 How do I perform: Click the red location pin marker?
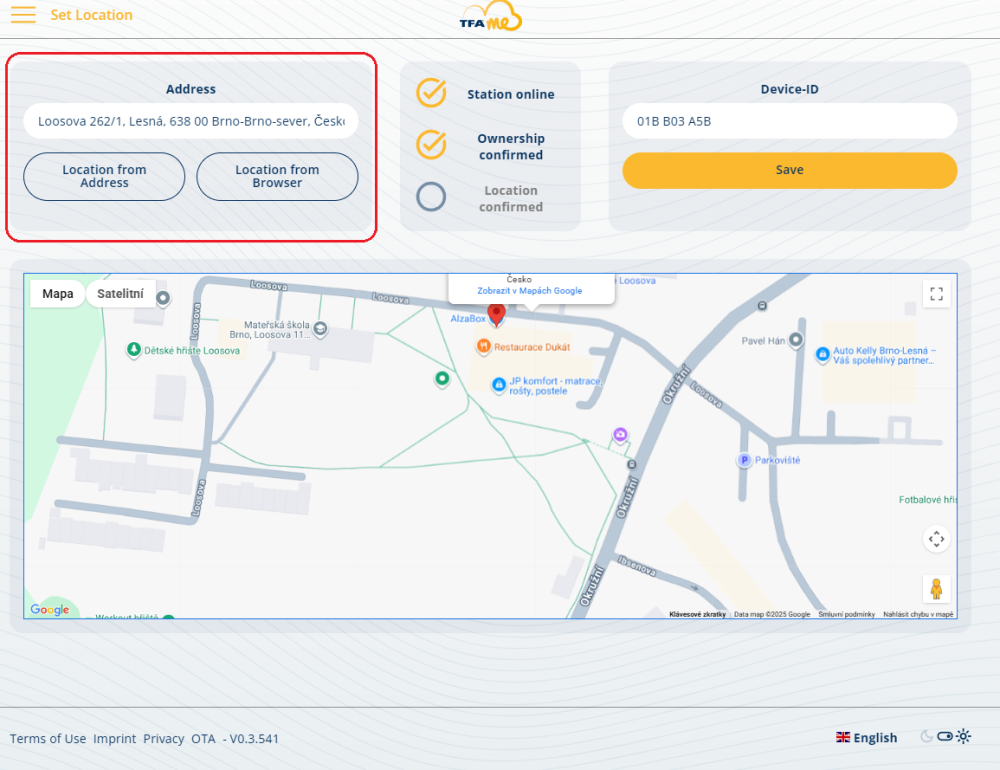coord(496,315)
